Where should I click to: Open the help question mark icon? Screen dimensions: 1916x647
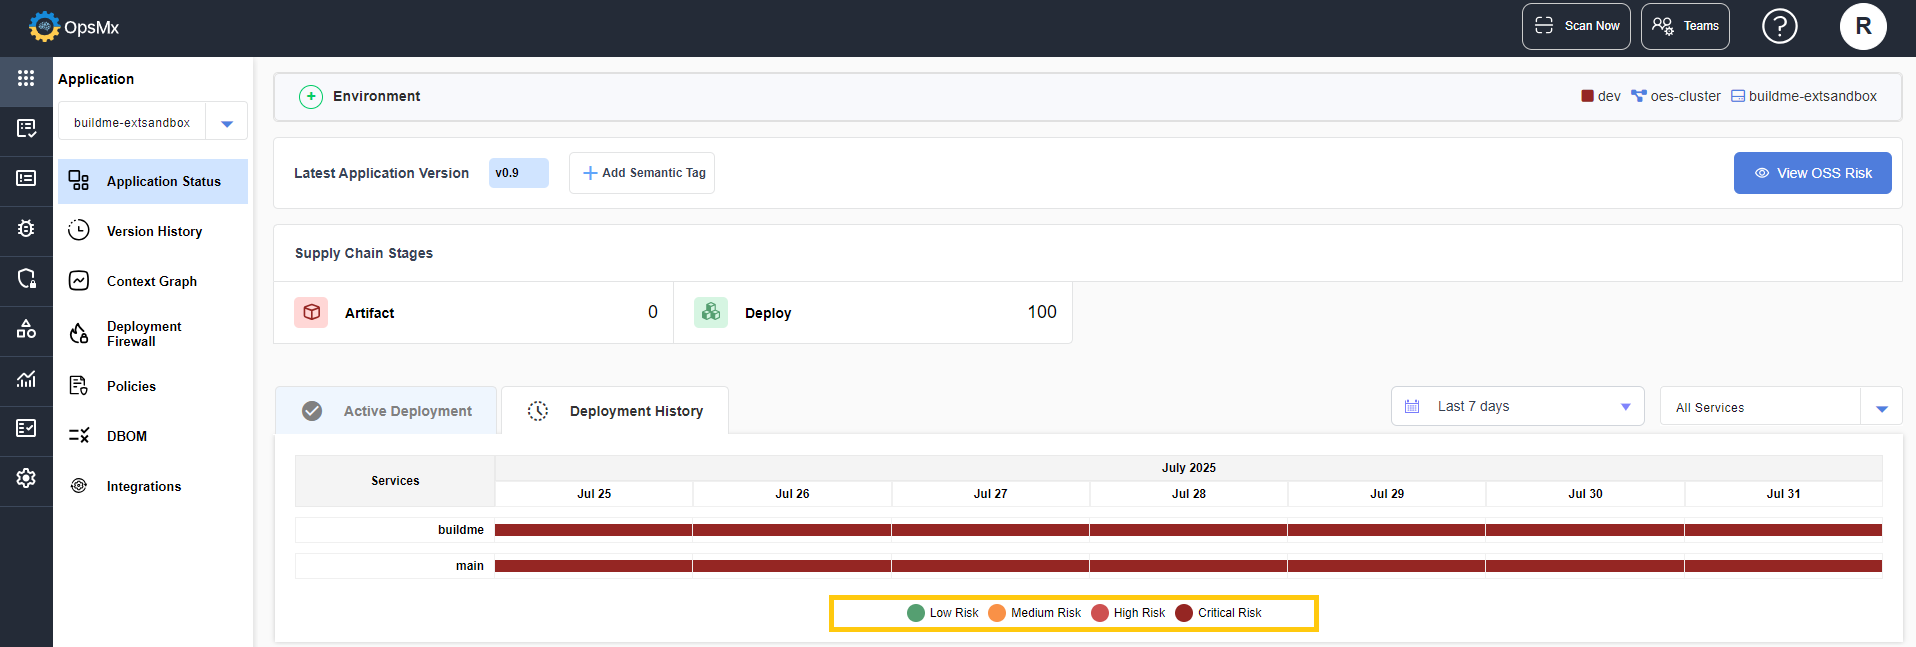1779,26
